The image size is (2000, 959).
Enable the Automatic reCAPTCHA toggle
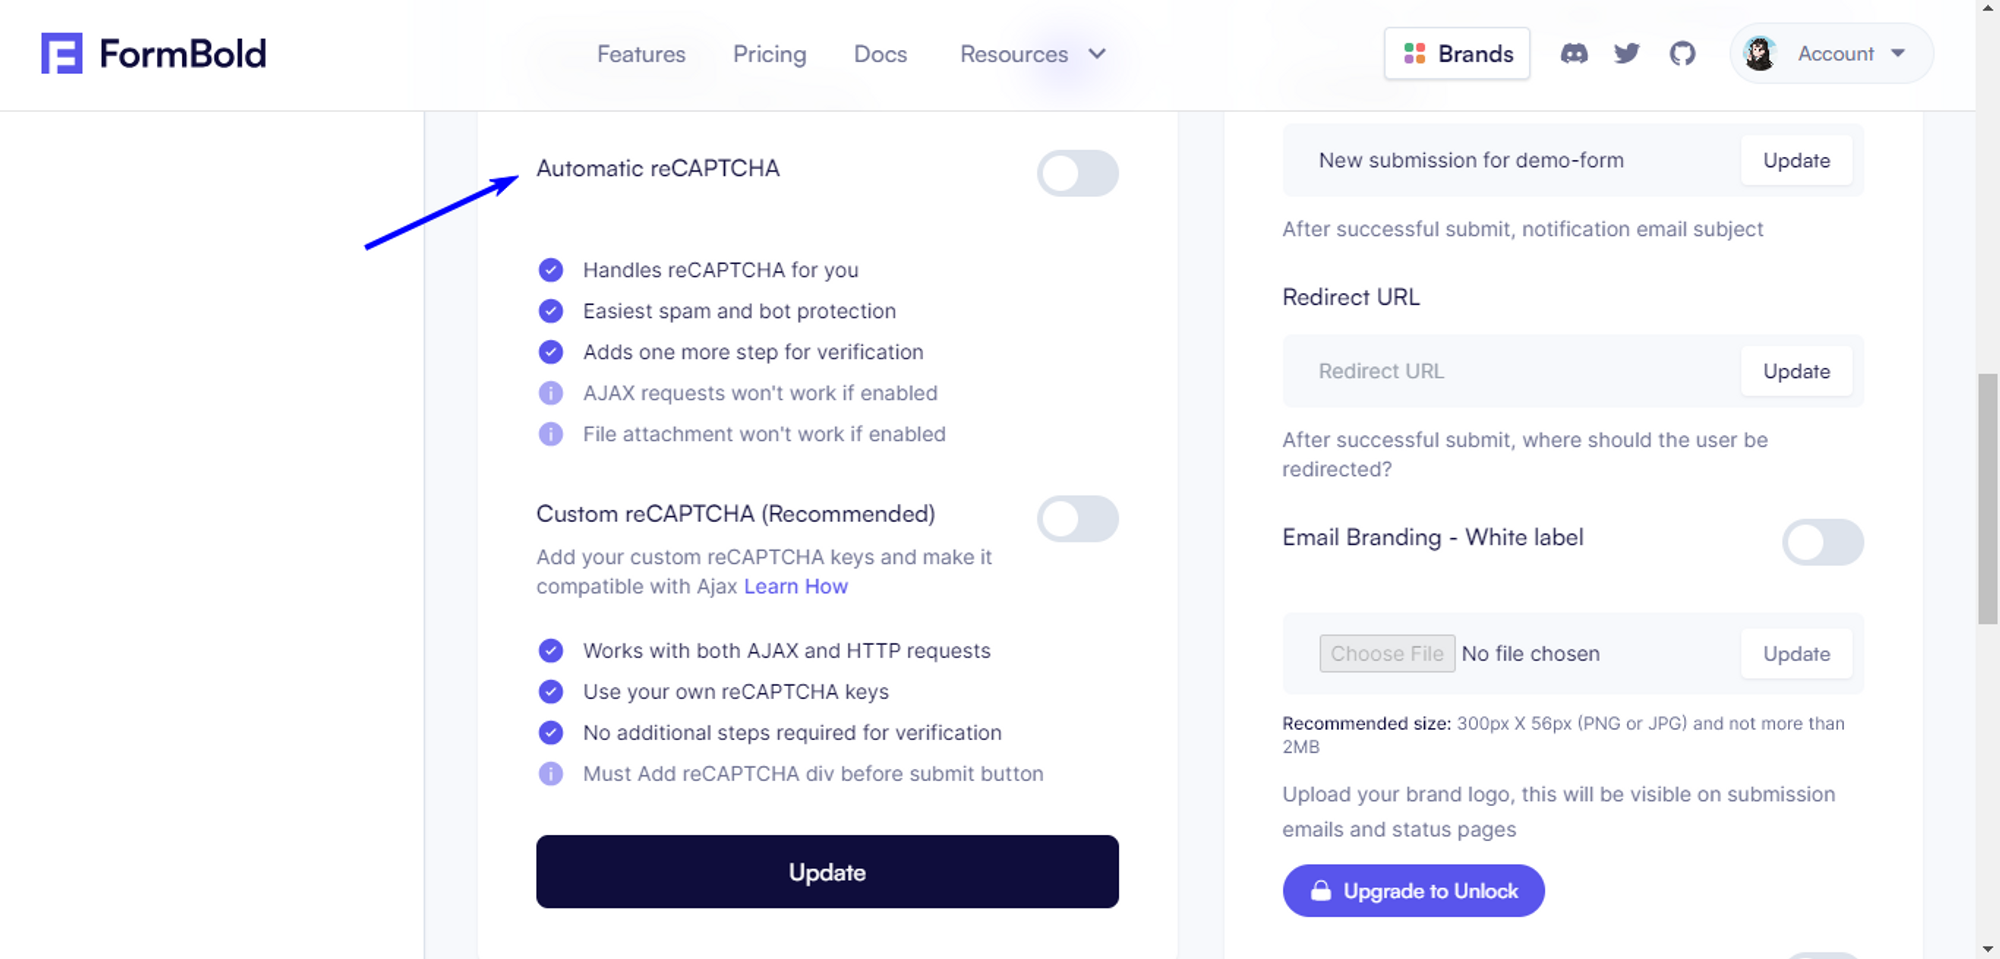tap(1077, 174)
